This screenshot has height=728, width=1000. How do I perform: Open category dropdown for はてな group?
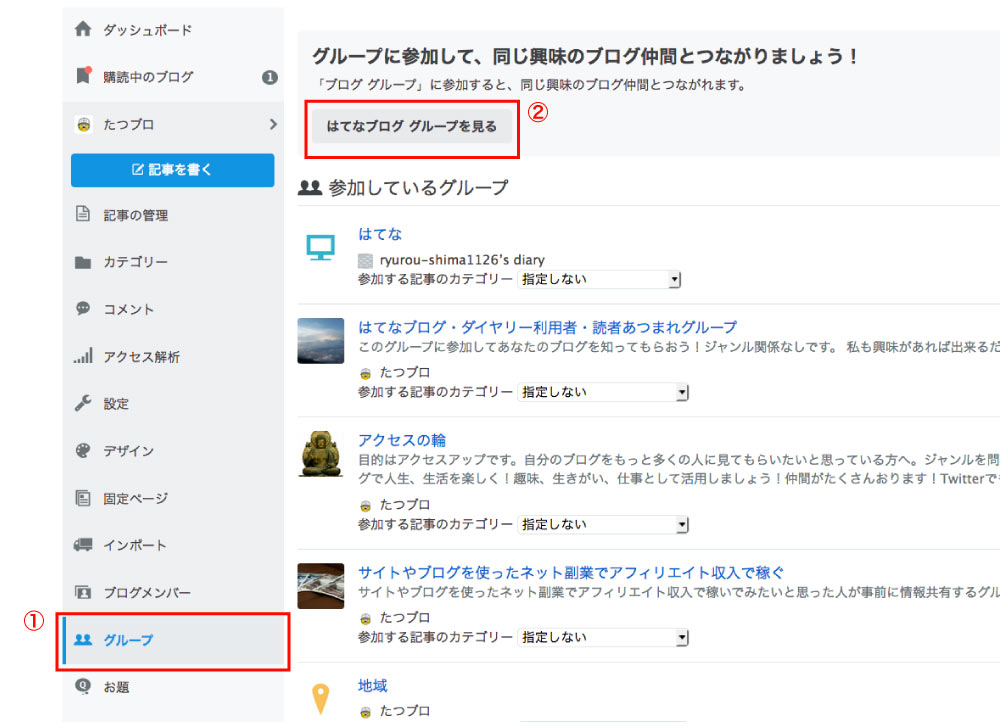coord(599,279)
